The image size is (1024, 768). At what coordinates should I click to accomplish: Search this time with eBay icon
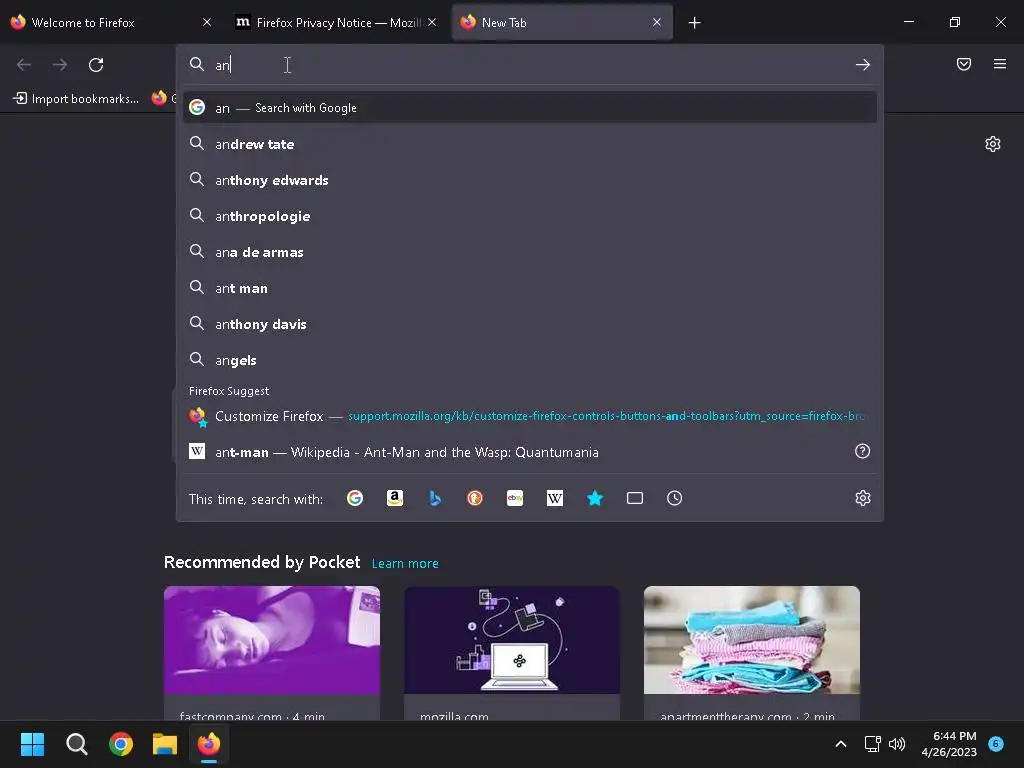click(515, 498)
